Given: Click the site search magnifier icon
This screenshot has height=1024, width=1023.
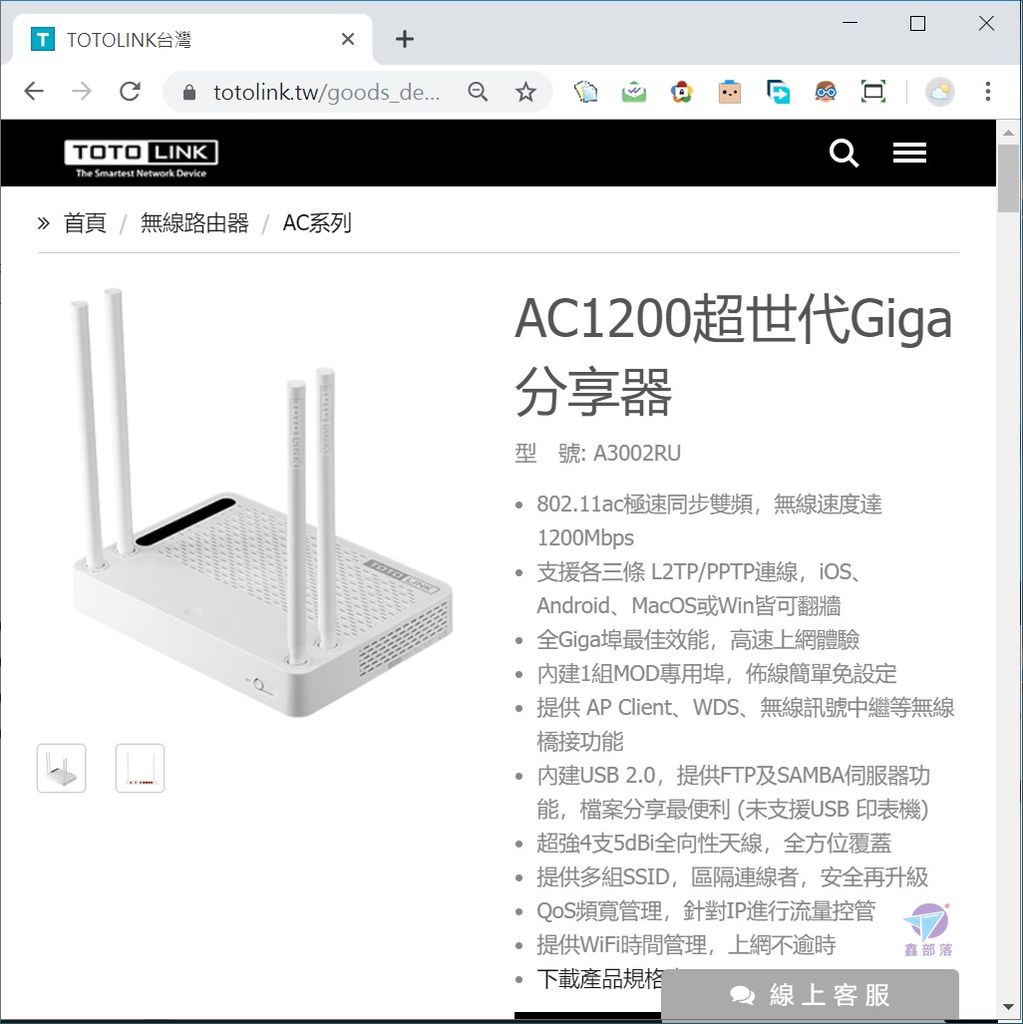Looking at the screenshot, I should [843, 153].
